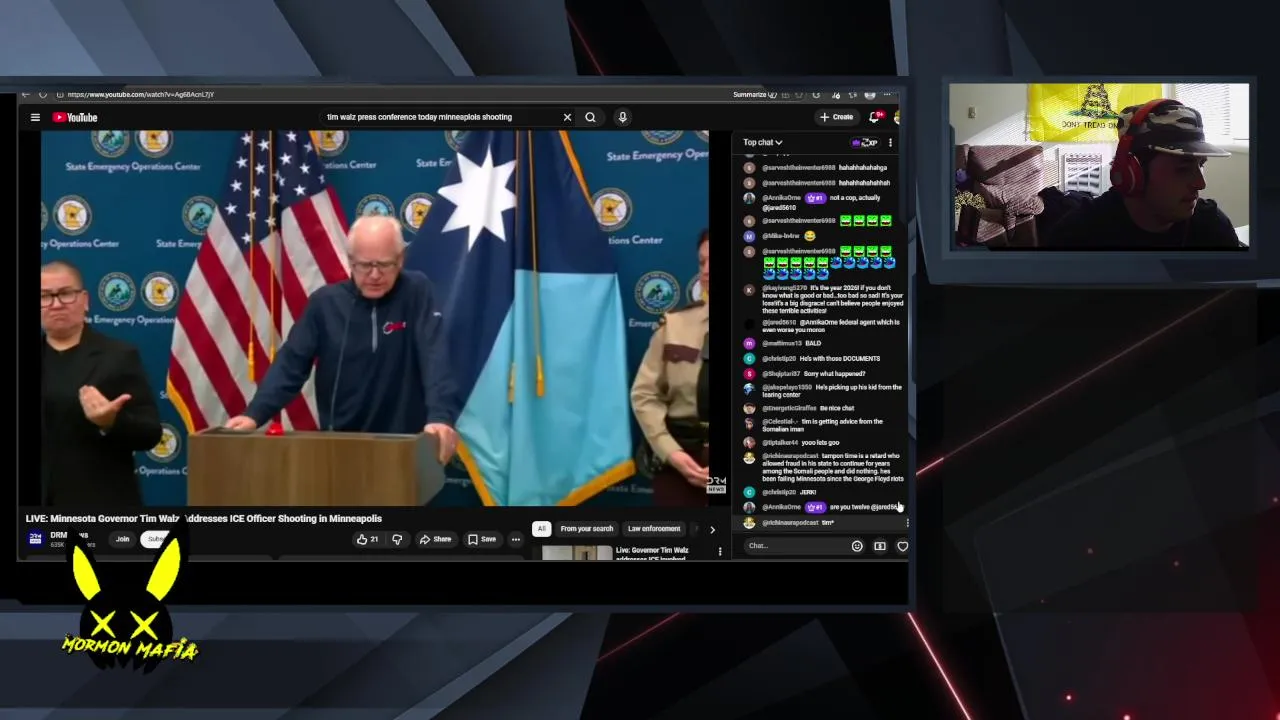Screen dimensions: 1280x720
Task: Open the notifications bell
Action: point(876,117)
